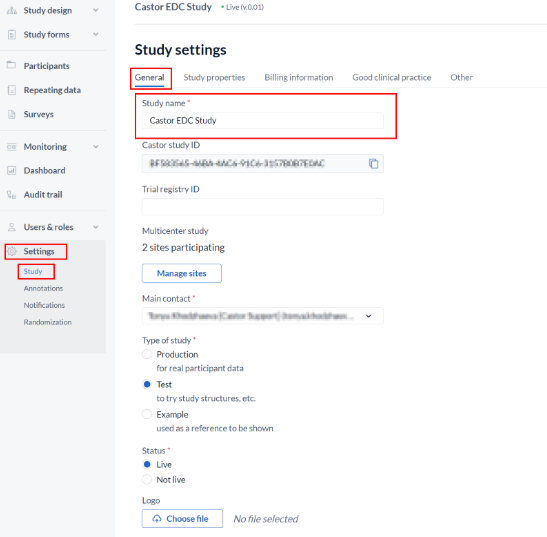Click the Repeating data icon
547x537 pixels.
click(12, 90)
